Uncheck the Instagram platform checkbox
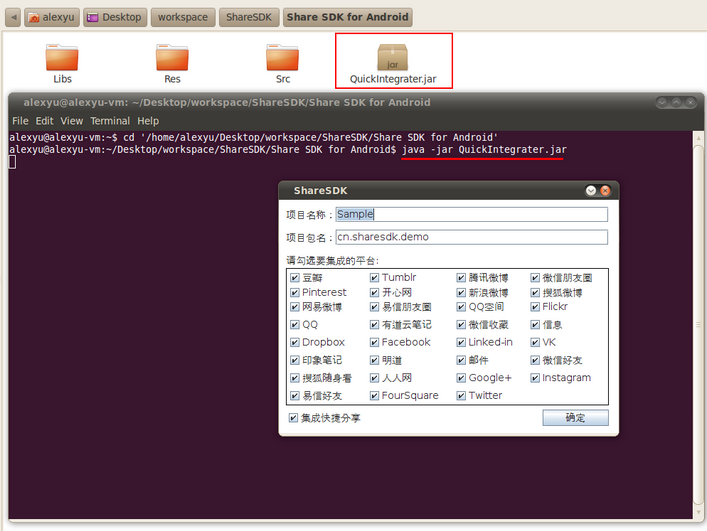 (535, 378)
